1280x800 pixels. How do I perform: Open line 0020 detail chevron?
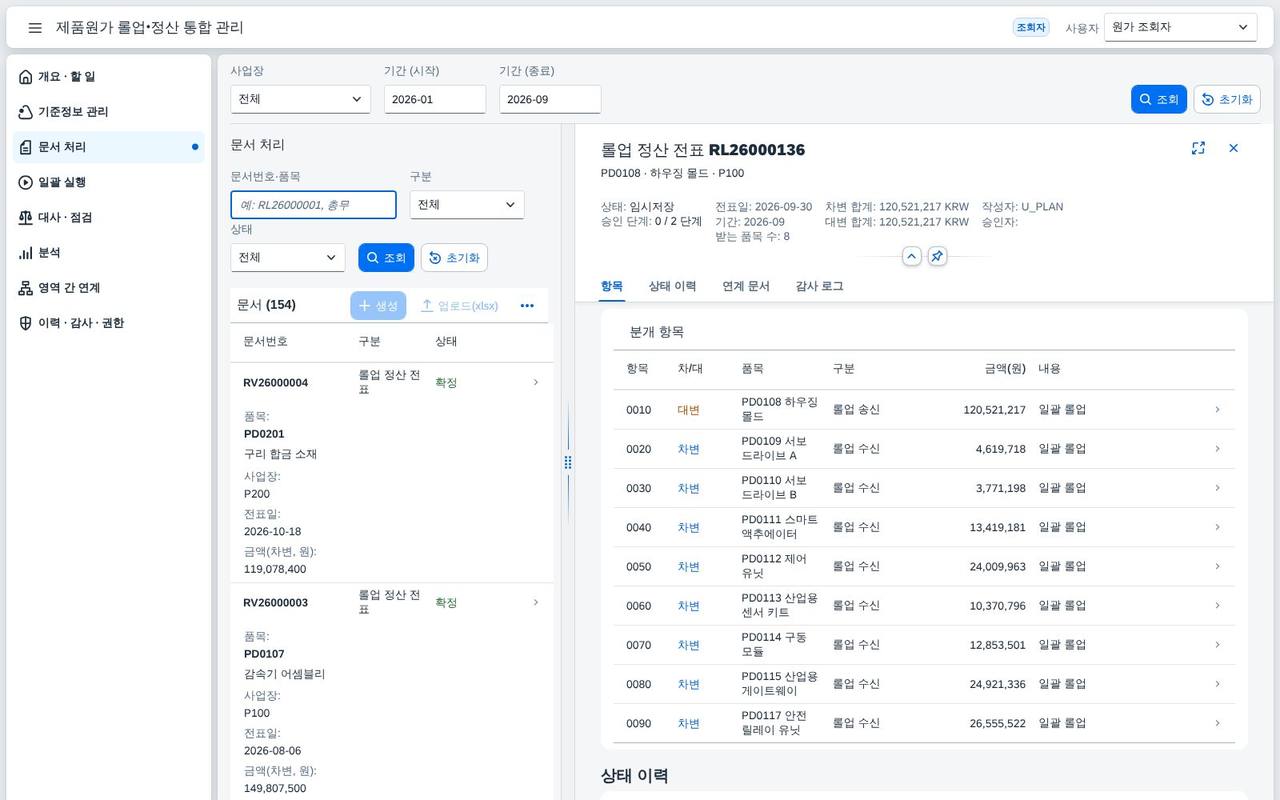pyautogui.click(x=1217, y=449)
